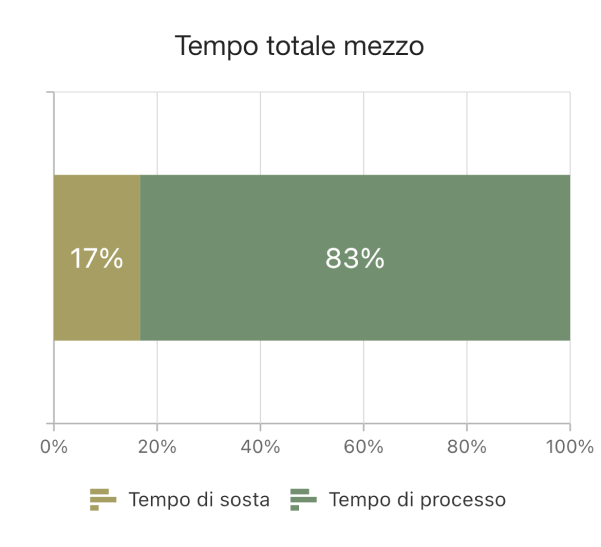
Task: Select the 17% data label
Action: click(97, 258)
